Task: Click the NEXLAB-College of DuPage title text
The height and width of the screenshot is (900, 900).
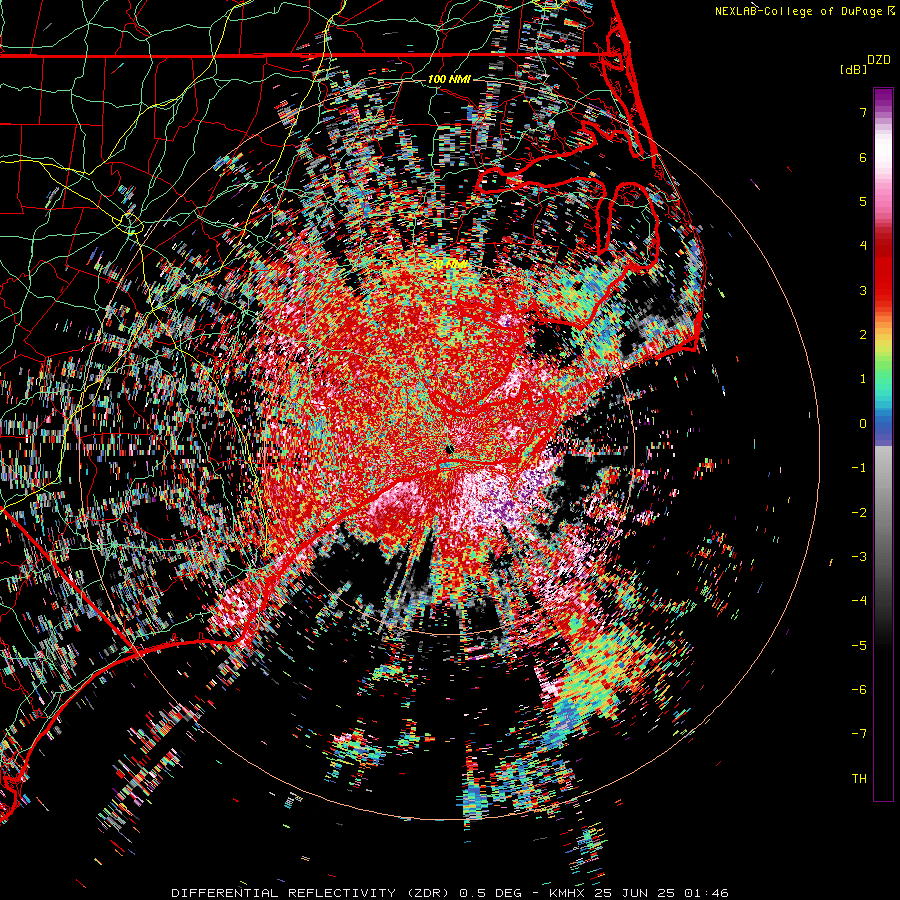Action: (x=798, y=11)
